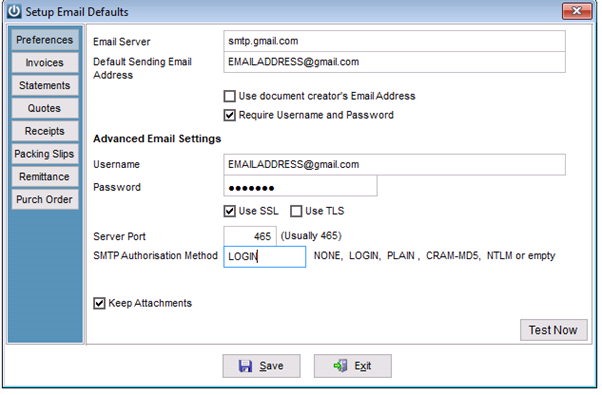
Task: Switch to Packing Slips tab
Action: click(45, 154)
